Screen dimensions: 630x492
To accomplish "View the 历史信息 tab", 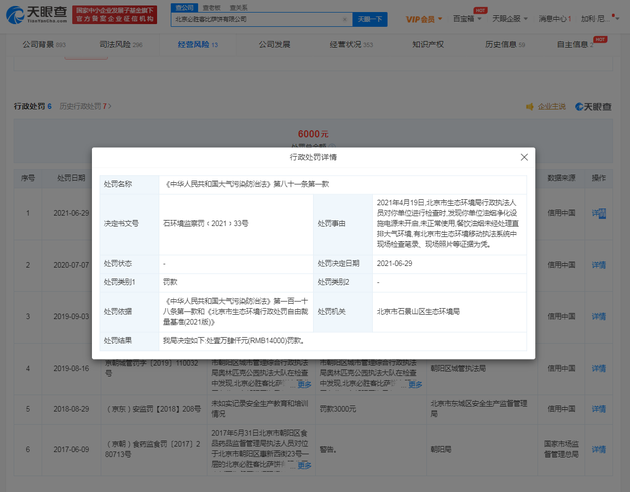I will pyautogui.click(x=503, y=45).
